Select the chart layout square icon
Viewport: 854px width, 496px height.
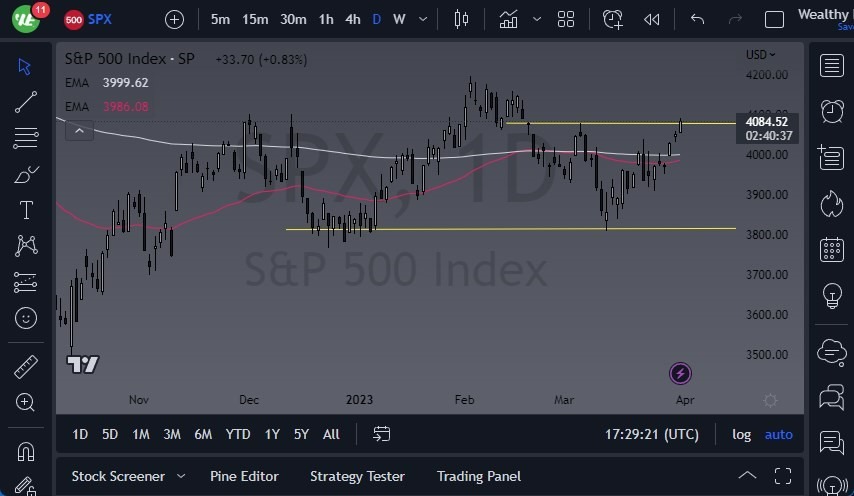point(774,20)
